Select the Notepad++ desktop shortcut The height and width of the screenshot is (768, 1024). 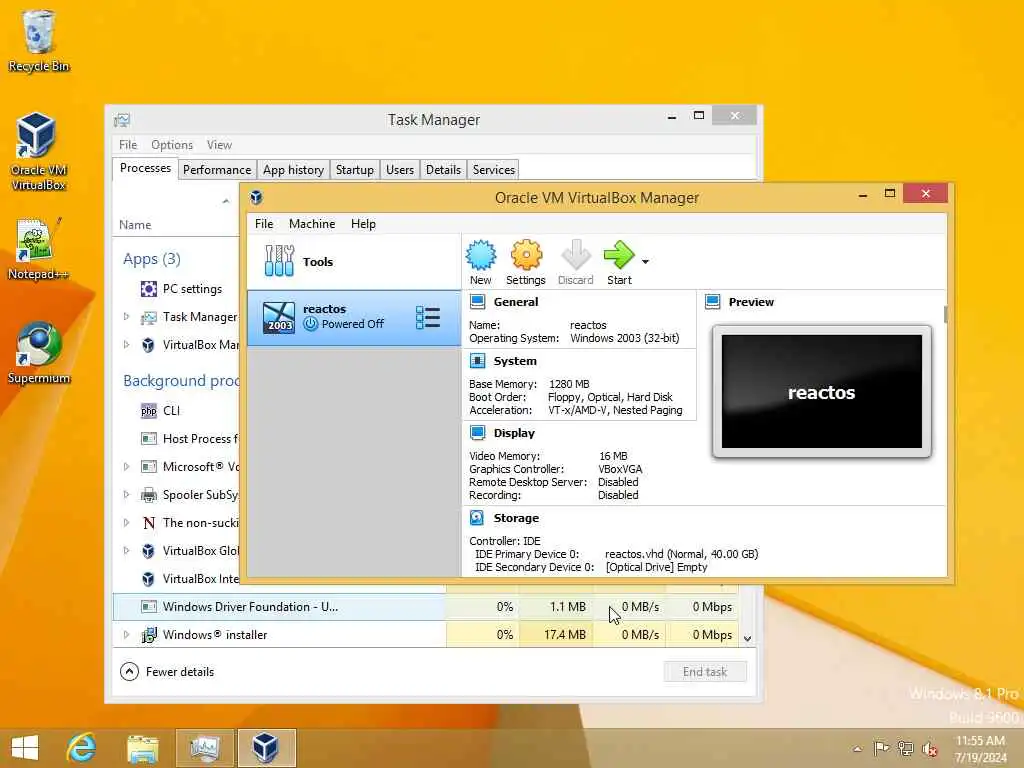click(x=38, y=249)
